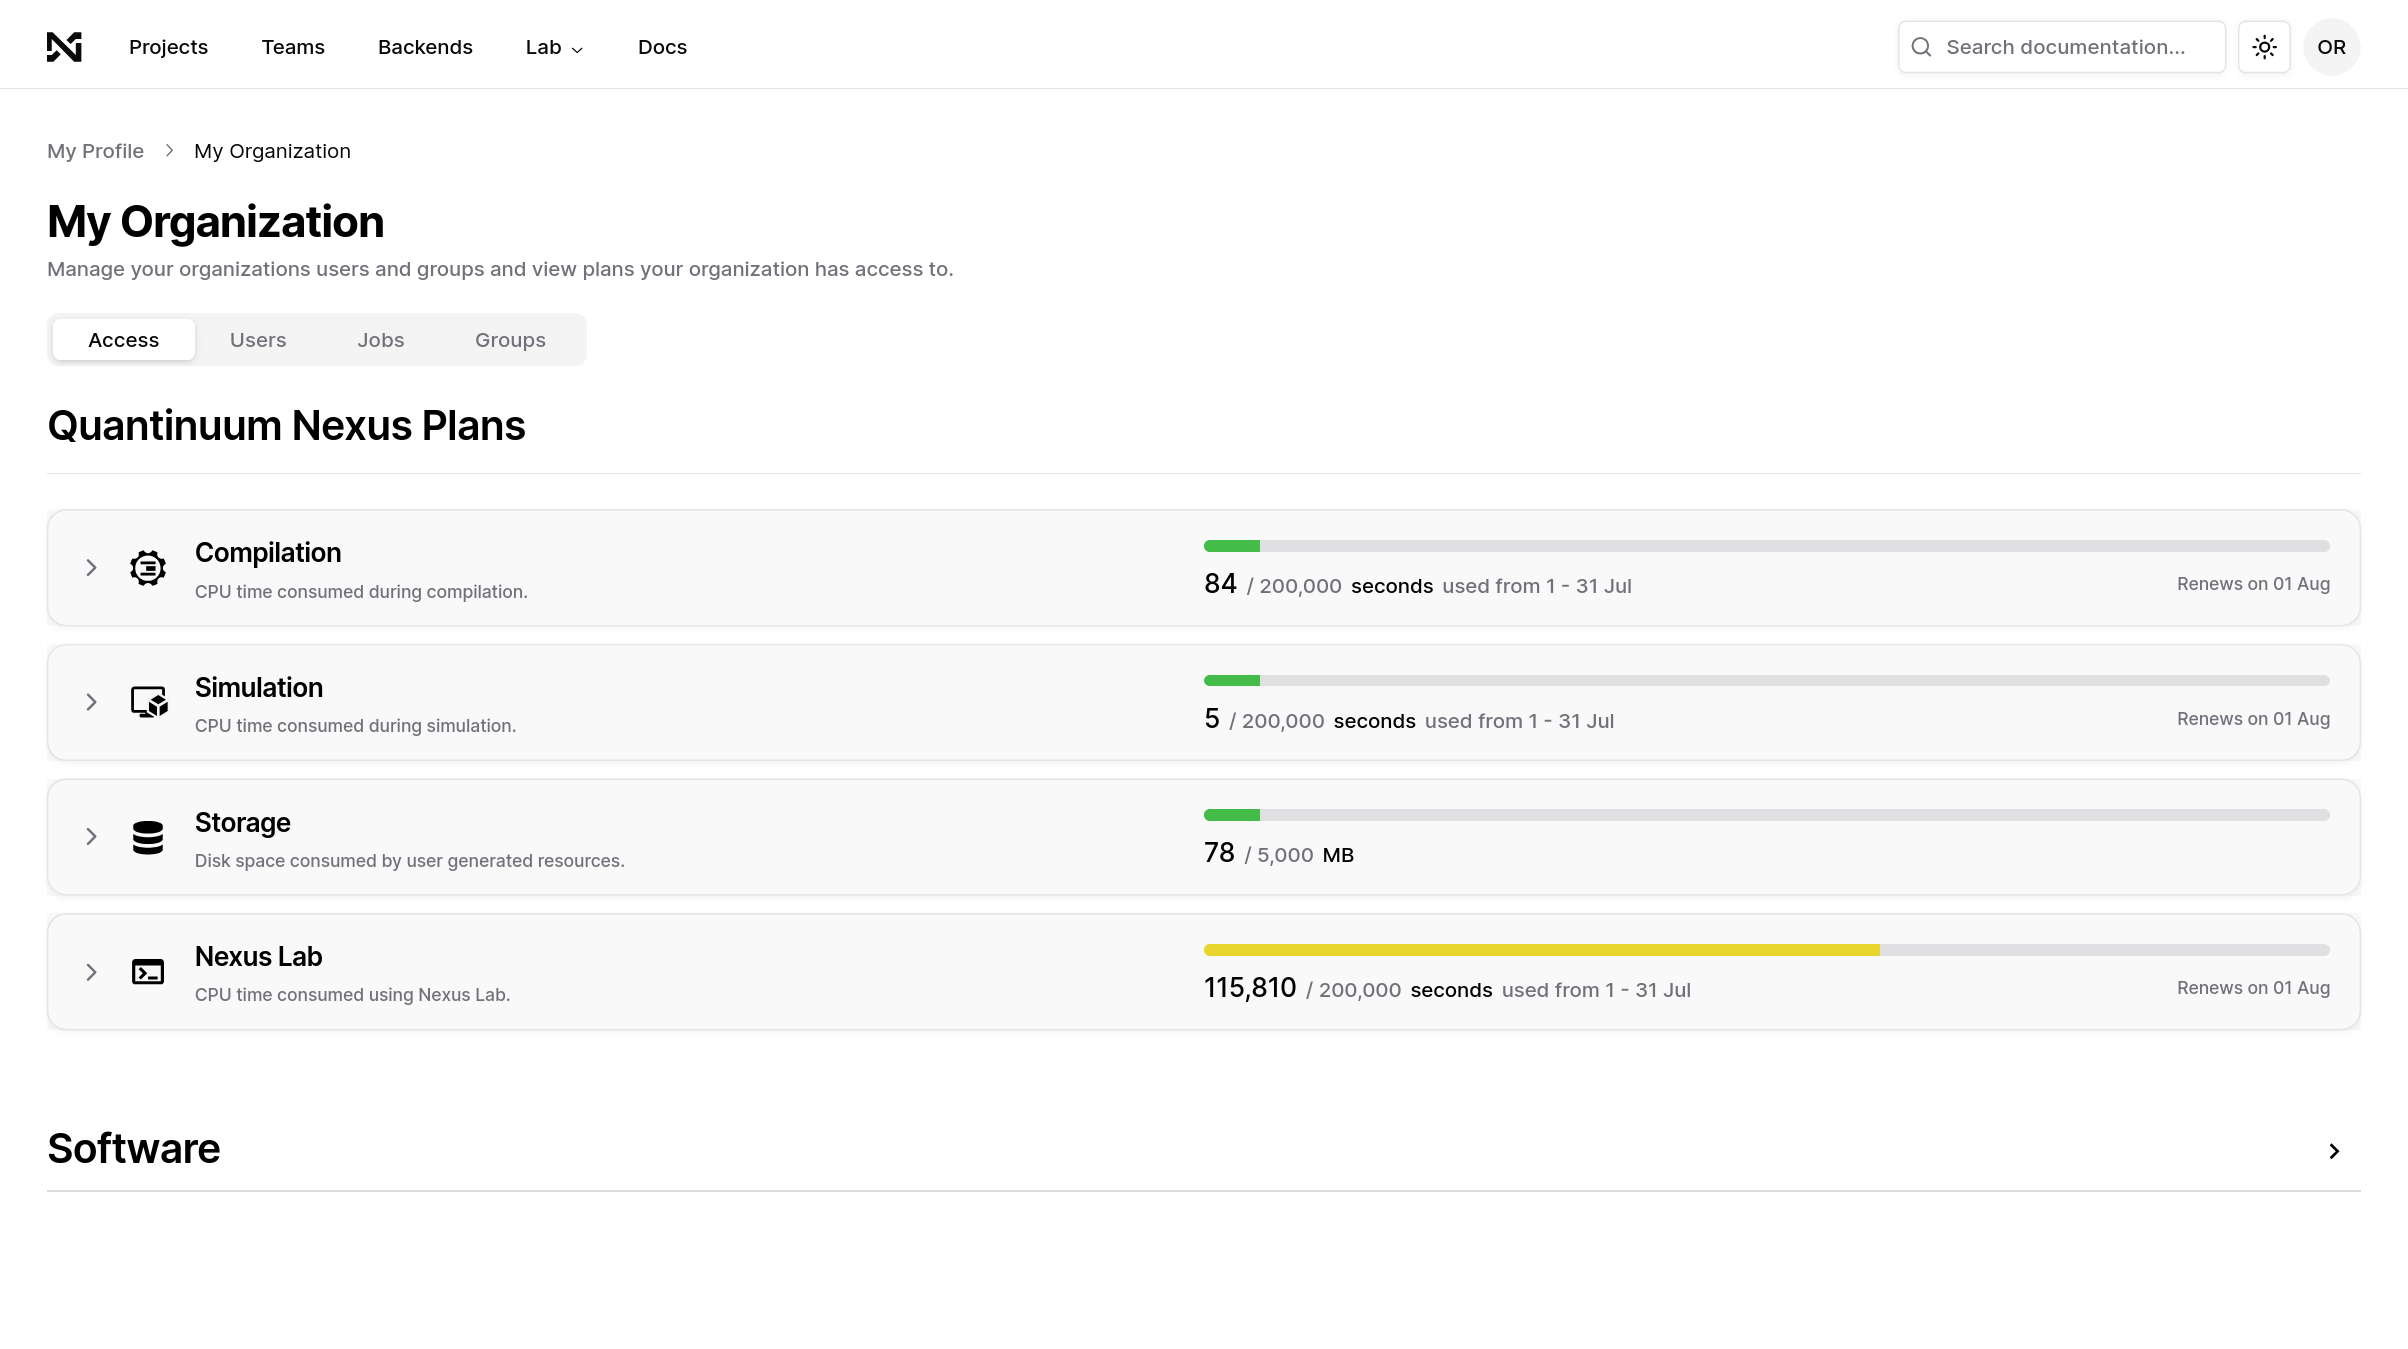Click My Organization breadcrumb
This screenshot has height=1349, width=2408.
coord(272,151)
